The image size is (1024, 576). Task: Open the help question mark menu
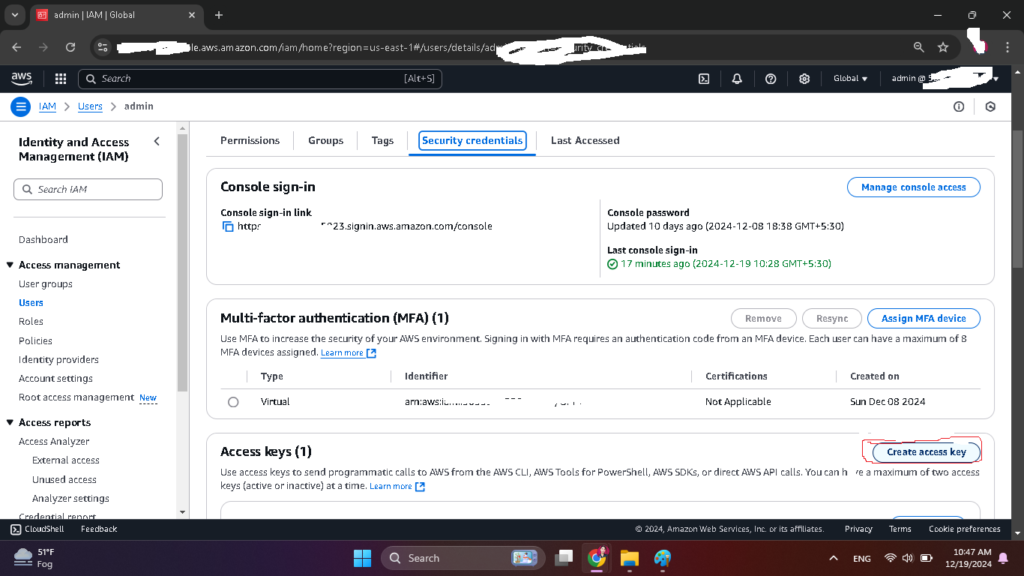point(771,78)
